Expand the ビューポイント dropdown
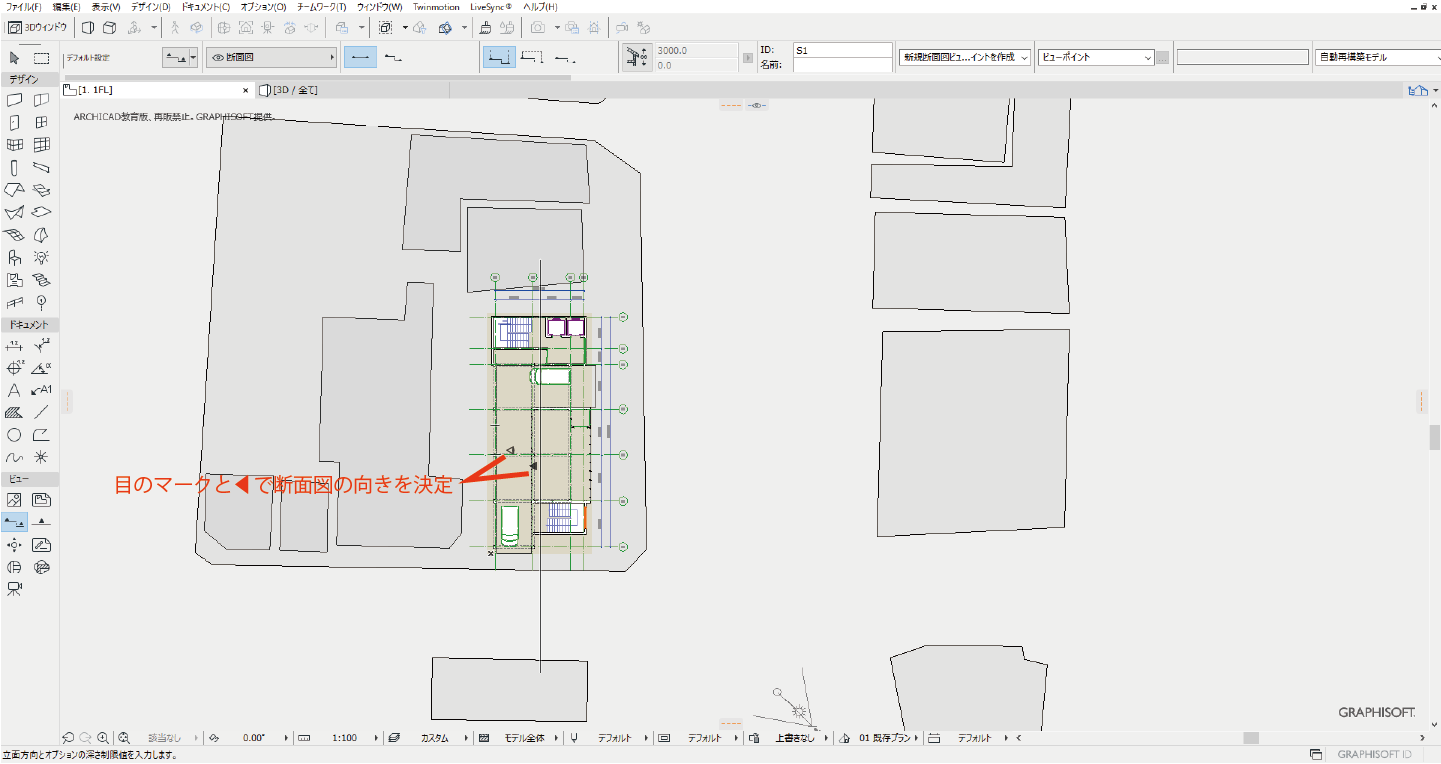Viewport: 1441px width, 764px height. pos(1095,58)
